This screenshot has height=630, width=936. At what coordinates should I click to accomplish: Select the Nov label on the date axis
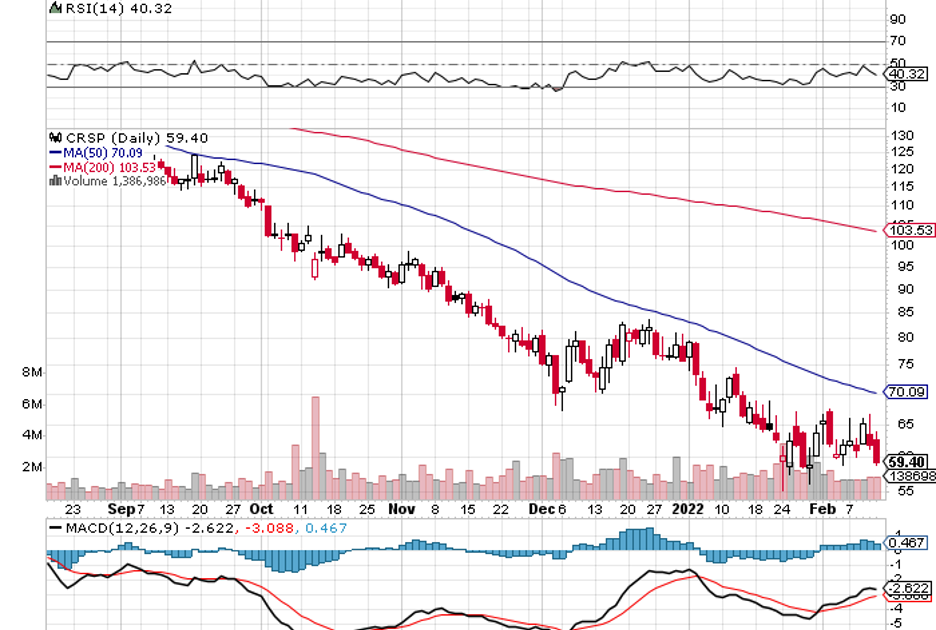(x=401, y=508)
